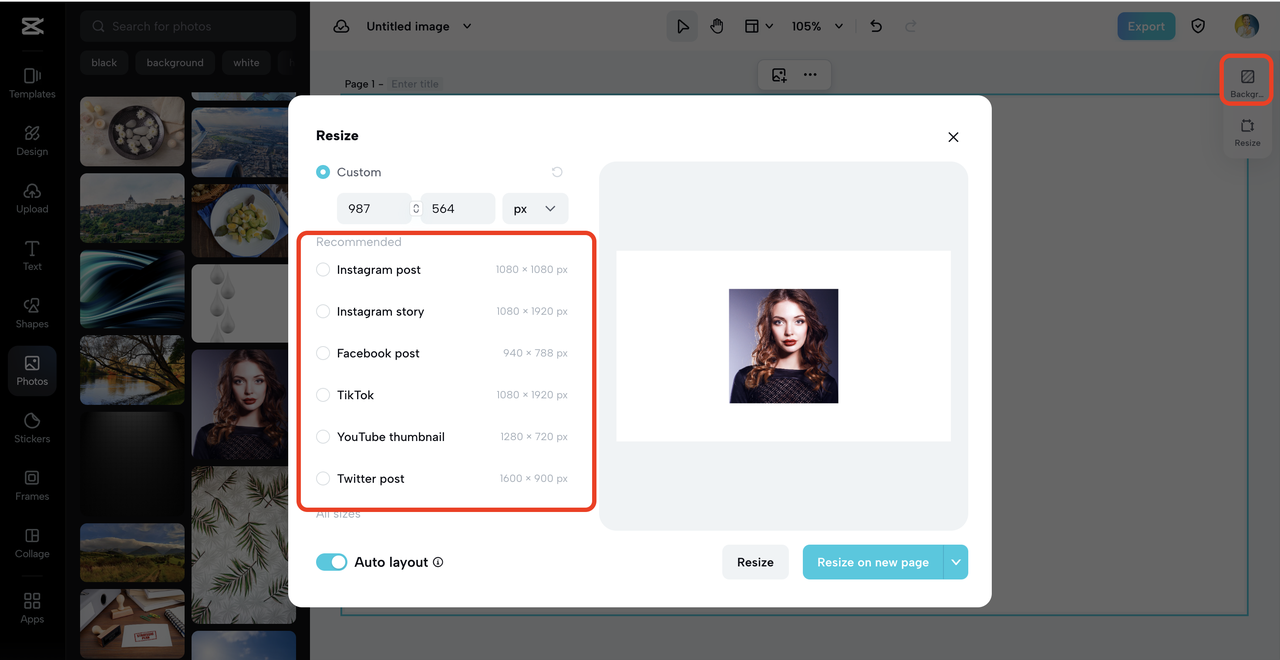Click the Export button

point(1146,27)
